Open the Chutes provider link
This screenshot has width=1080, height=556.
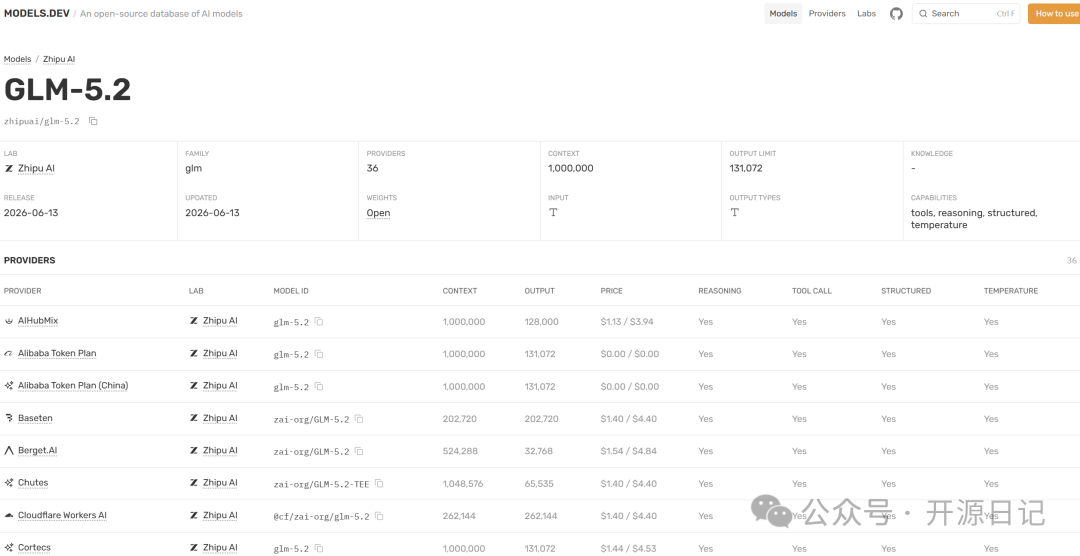click(33, 483)
